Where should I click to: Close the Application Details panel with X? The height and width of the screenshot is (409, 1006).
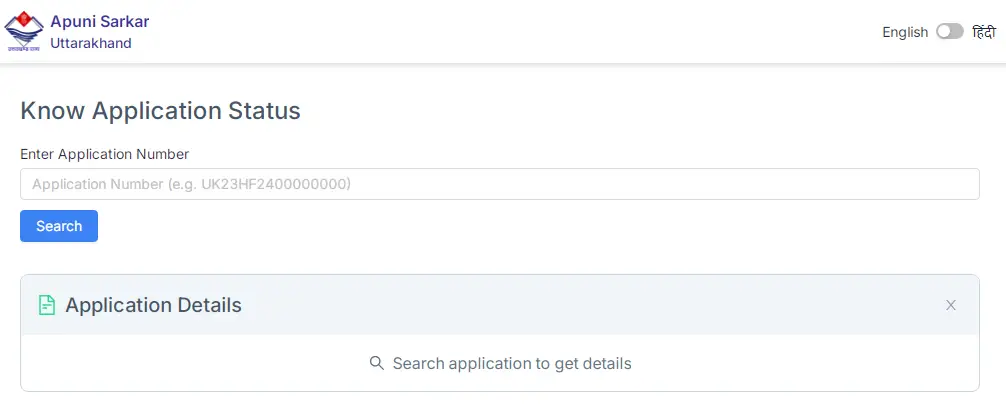tap(951, 305)
